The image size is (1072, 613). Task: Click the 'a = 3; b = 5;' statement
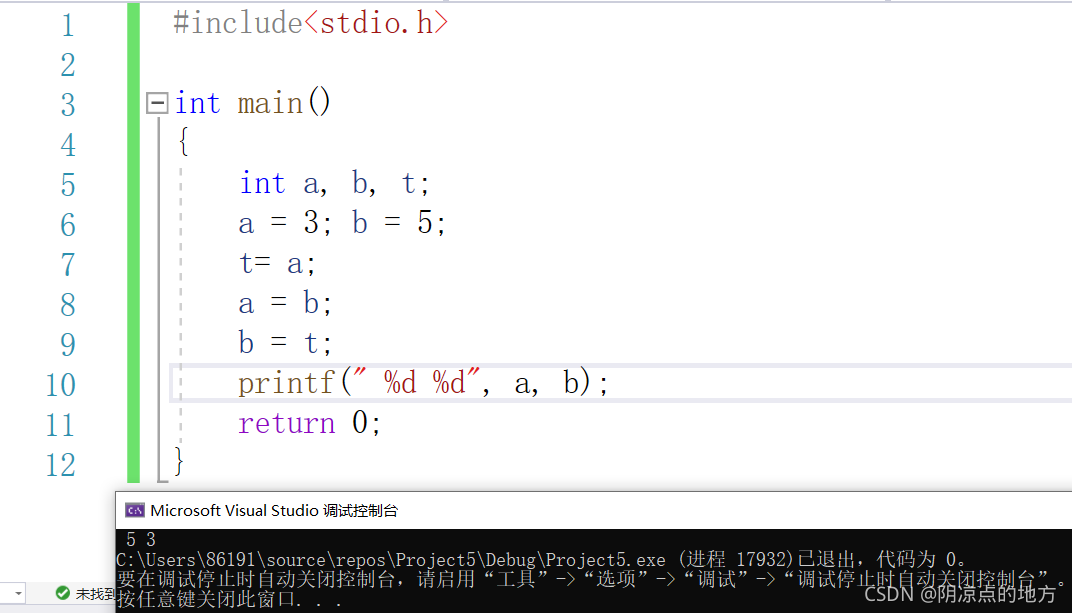(x=342, y=223)
